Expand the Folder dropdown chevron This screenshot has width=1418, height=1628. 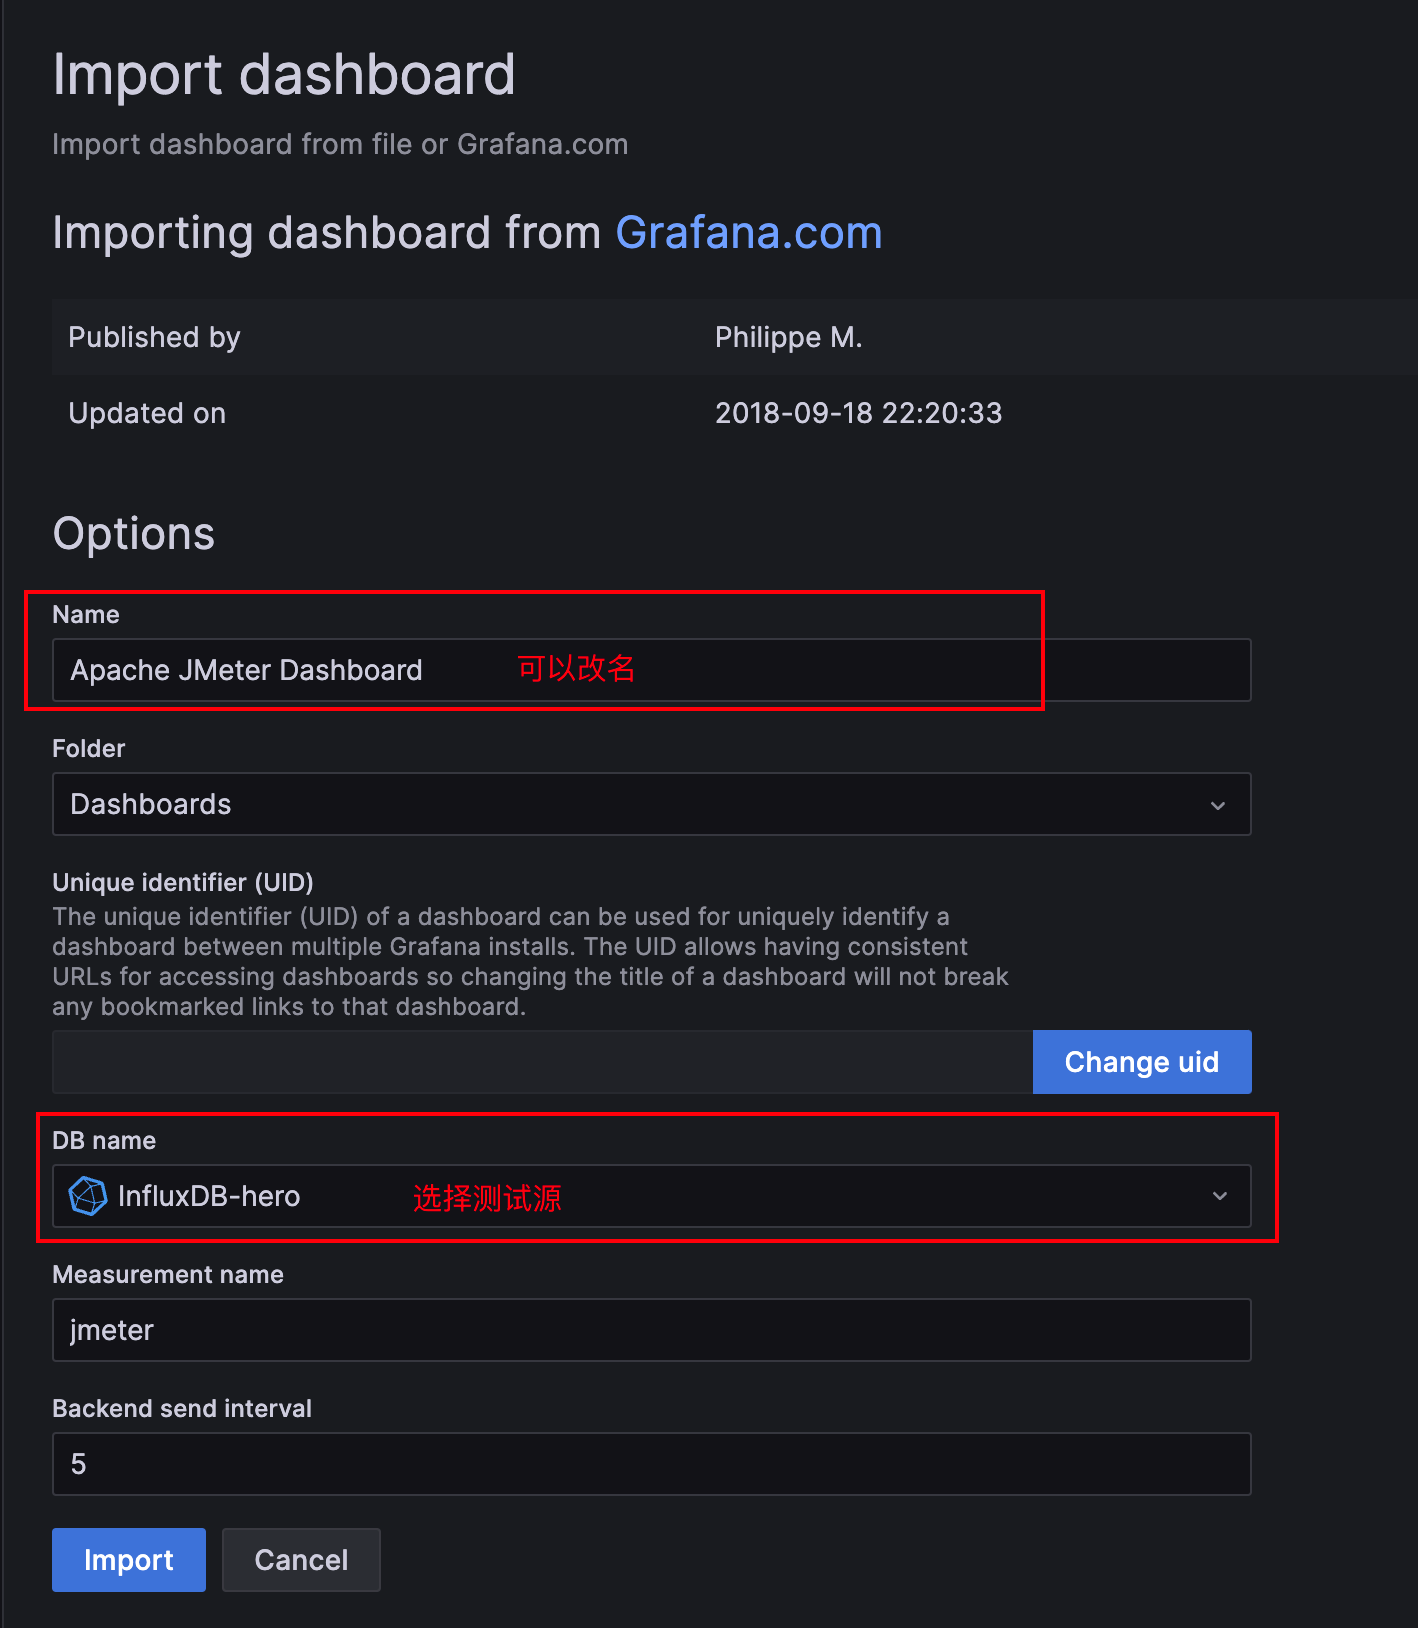point(1218,805)
